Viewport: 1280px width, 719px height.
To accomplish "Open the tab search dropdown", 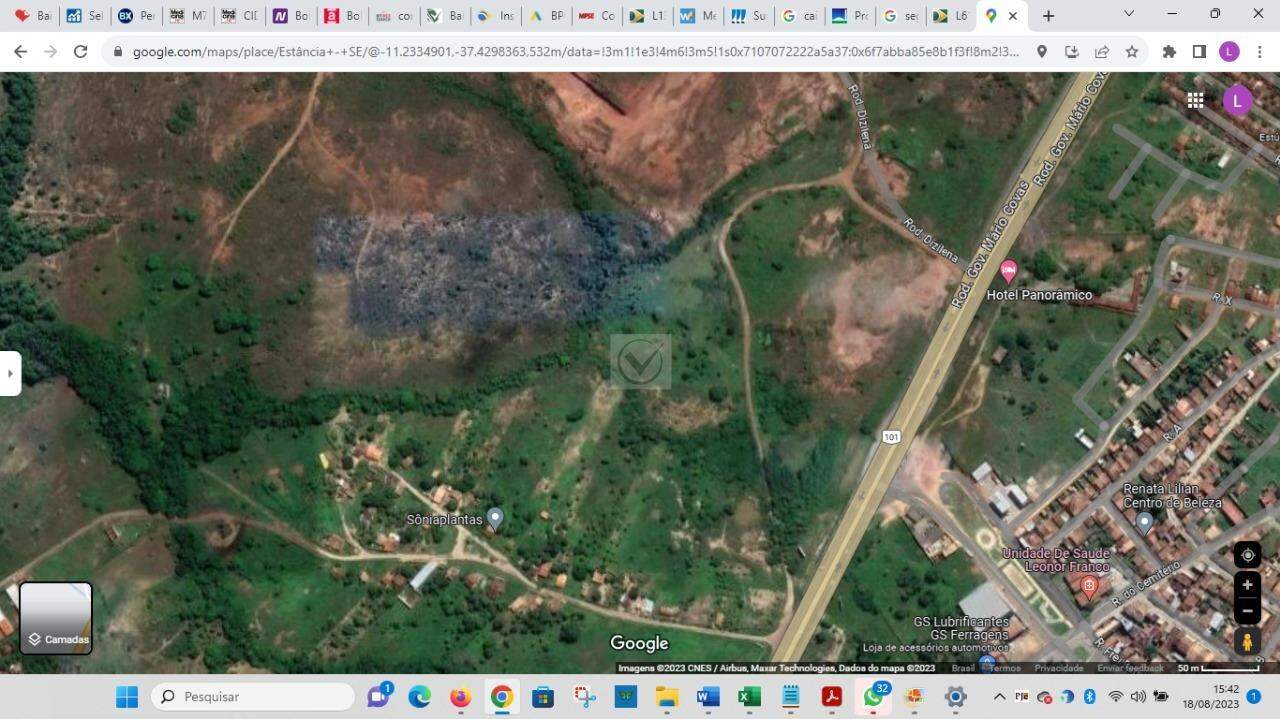I will tap(1129, 15).
